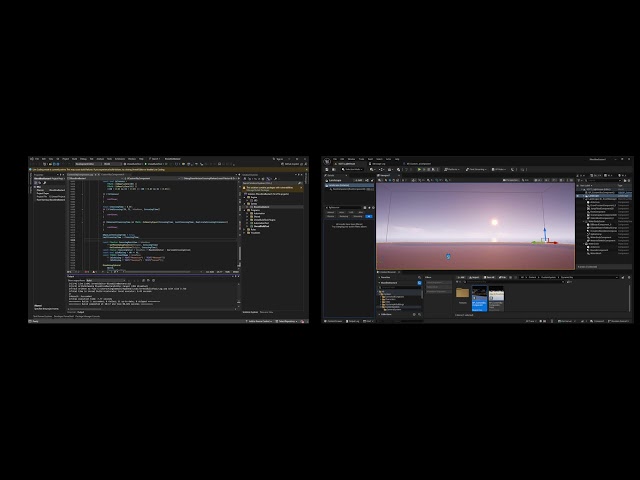Toggle Rendering filter in Details panel

344,216
